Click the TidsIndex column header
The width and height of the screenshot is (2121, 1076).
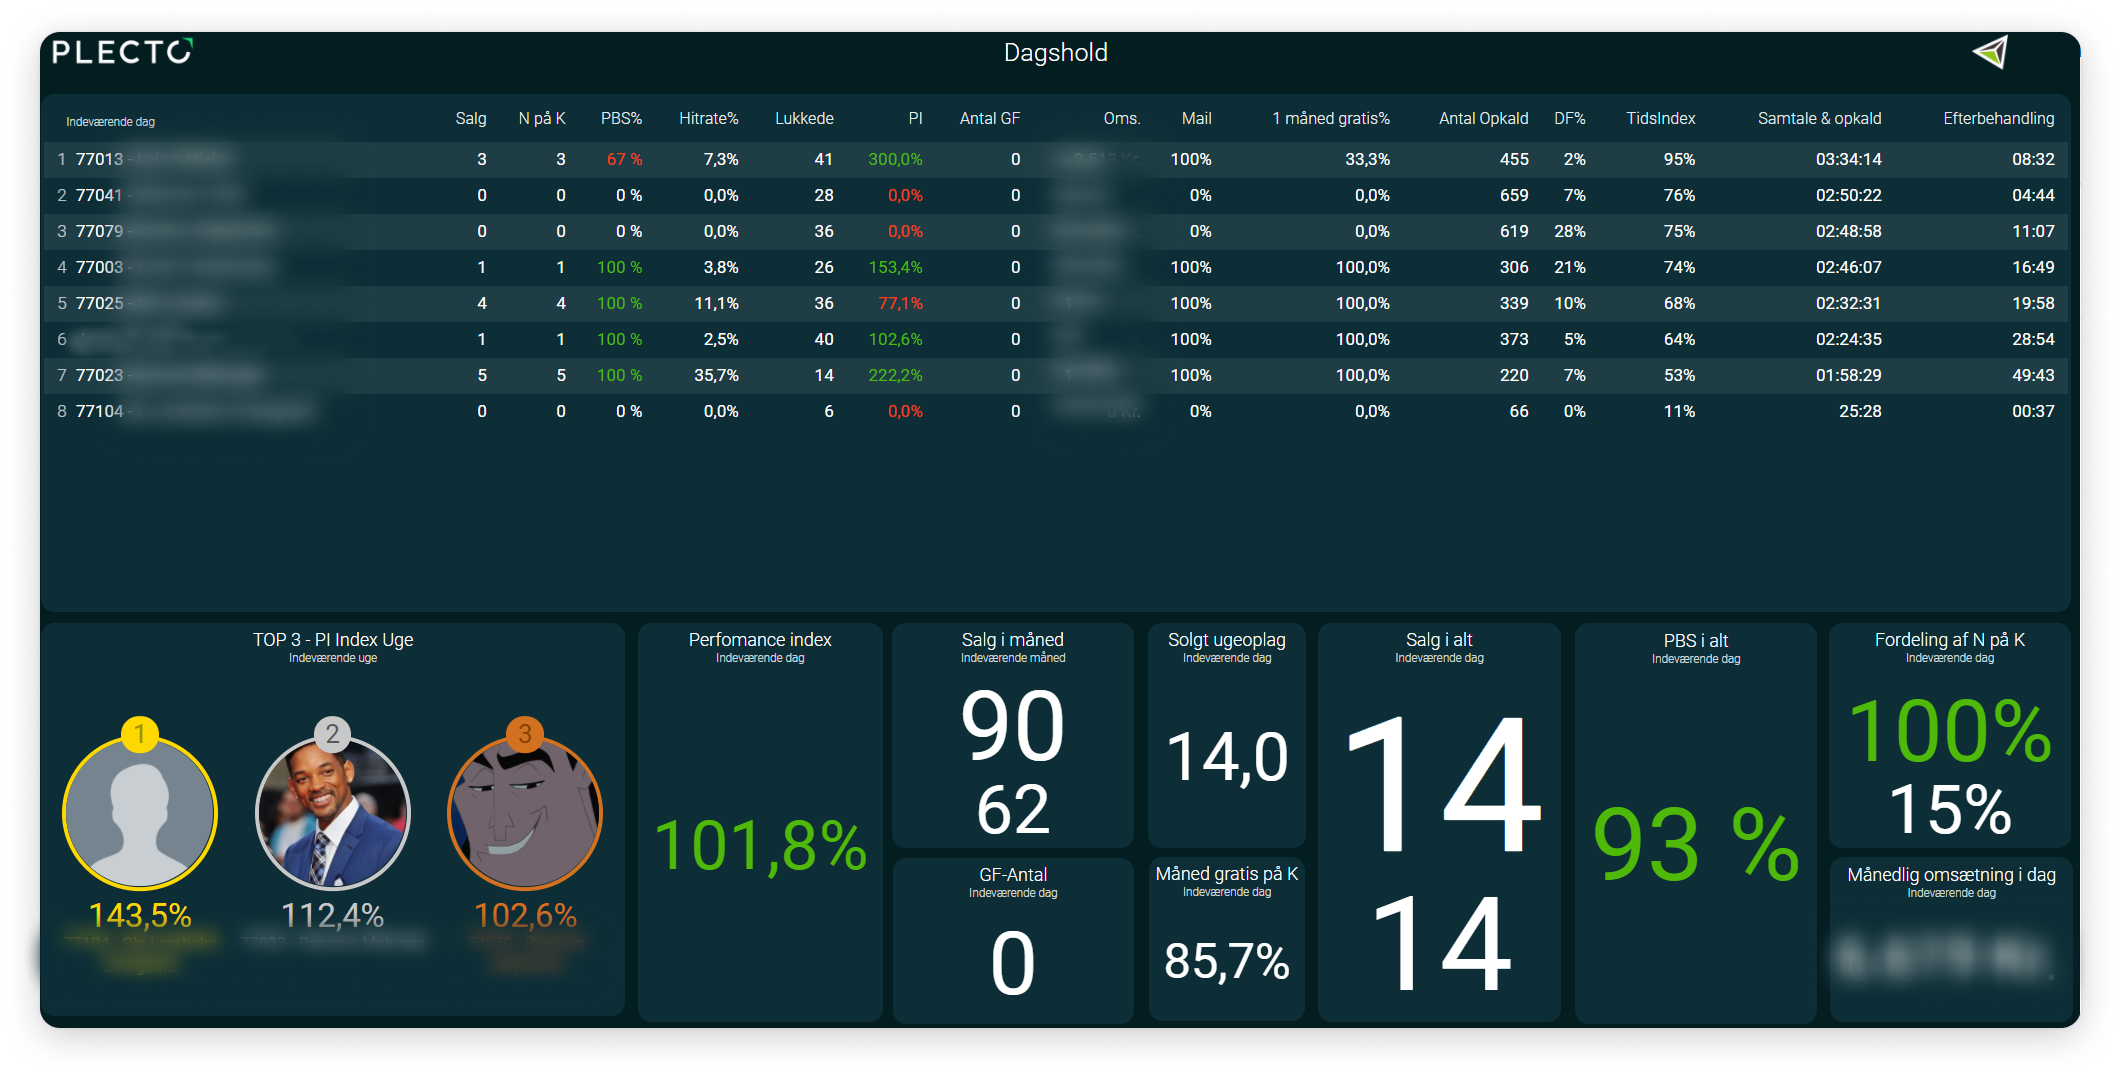coord(1661,118)
